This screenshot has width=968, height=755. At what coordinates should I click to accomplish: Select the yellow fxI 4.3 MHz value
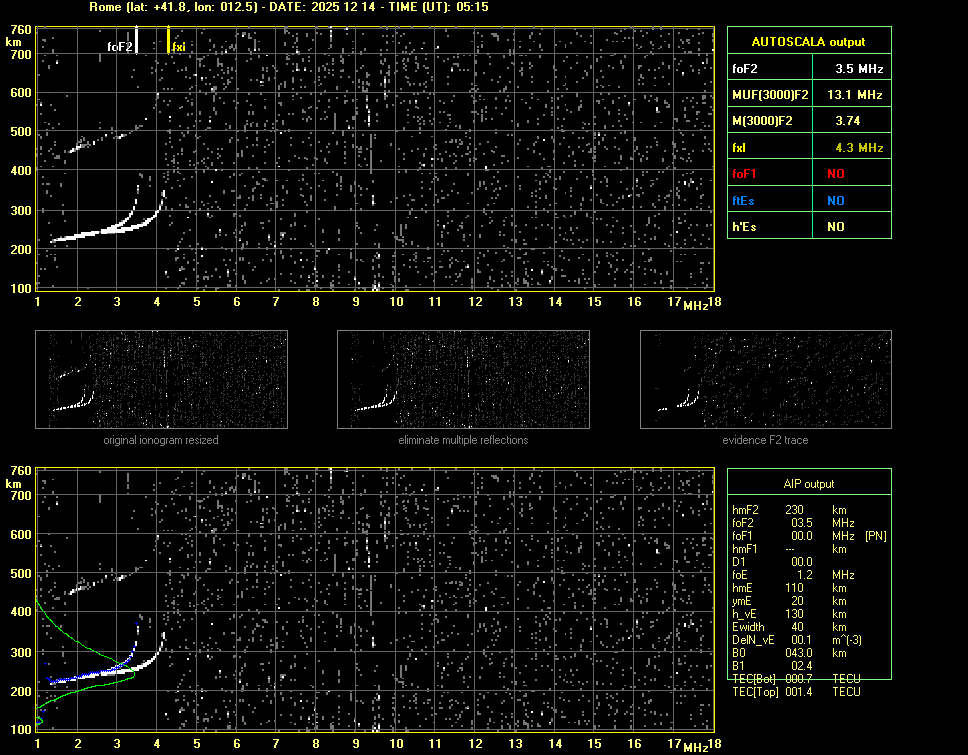tap(859, 148)
